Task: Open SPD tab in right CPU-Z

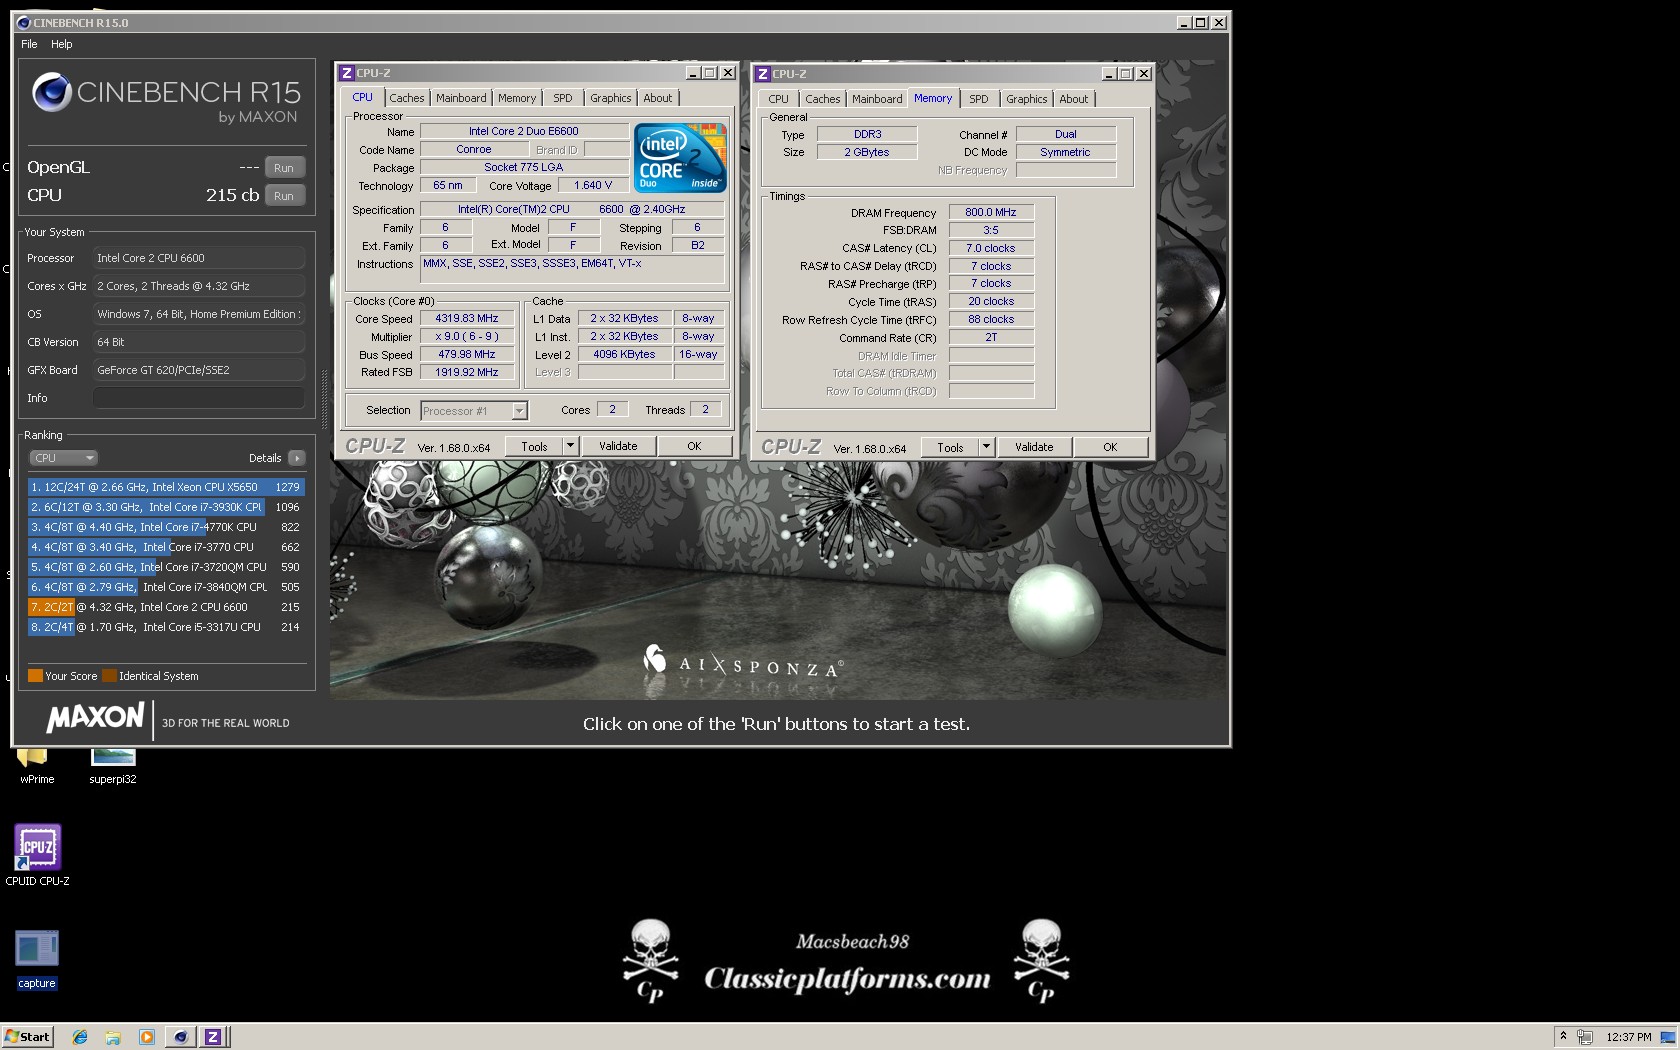Action: point(979,99)
